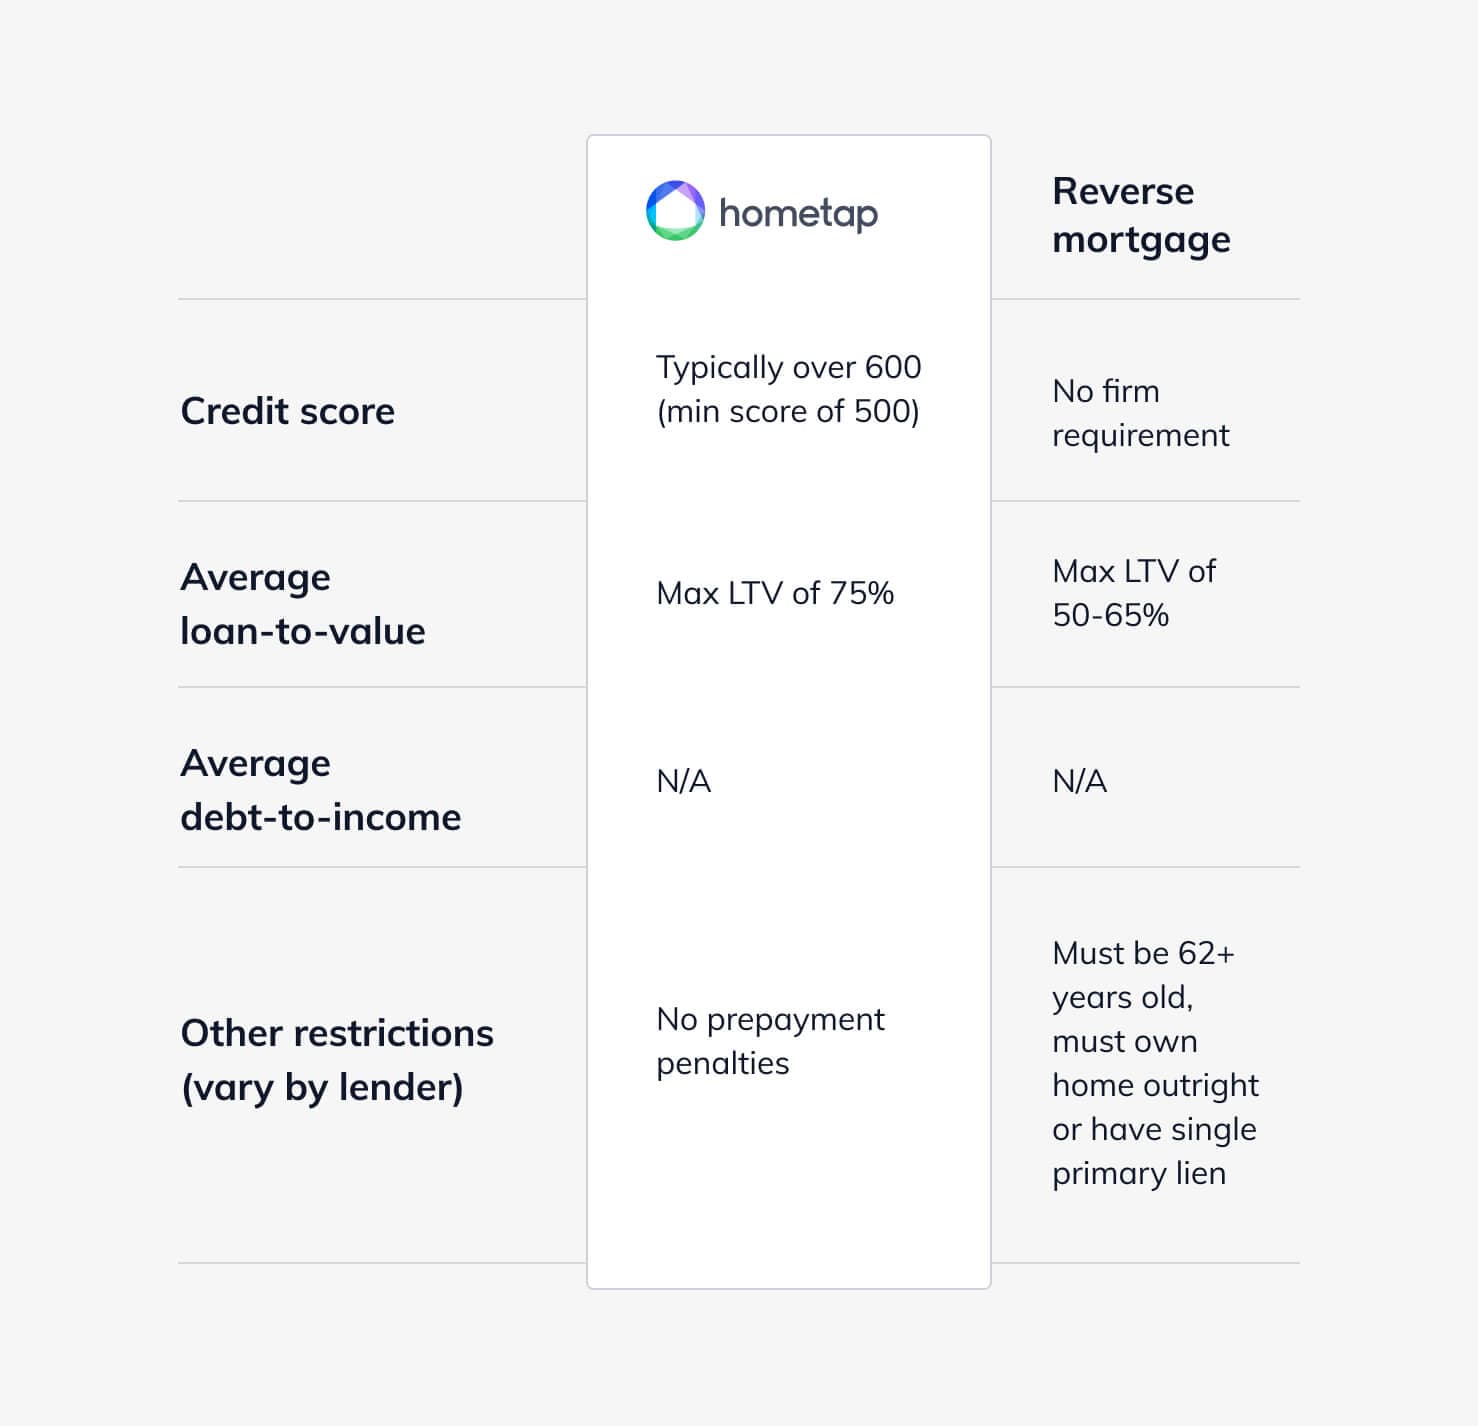Click the min score of 500 text
The height and width of the screenshot is (1426, 1478).
[788, 411]
